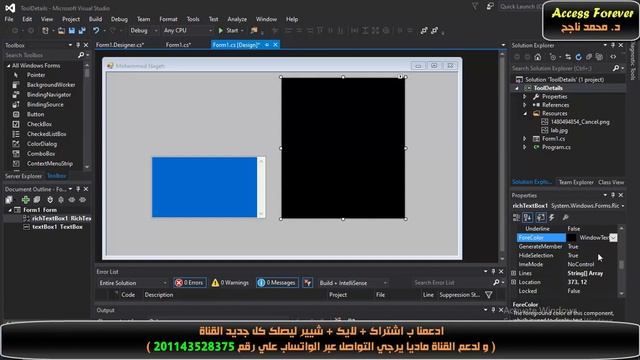640x360 pixels.
Task: Click the Home icon in Solution Explorer
Action: 538,57
